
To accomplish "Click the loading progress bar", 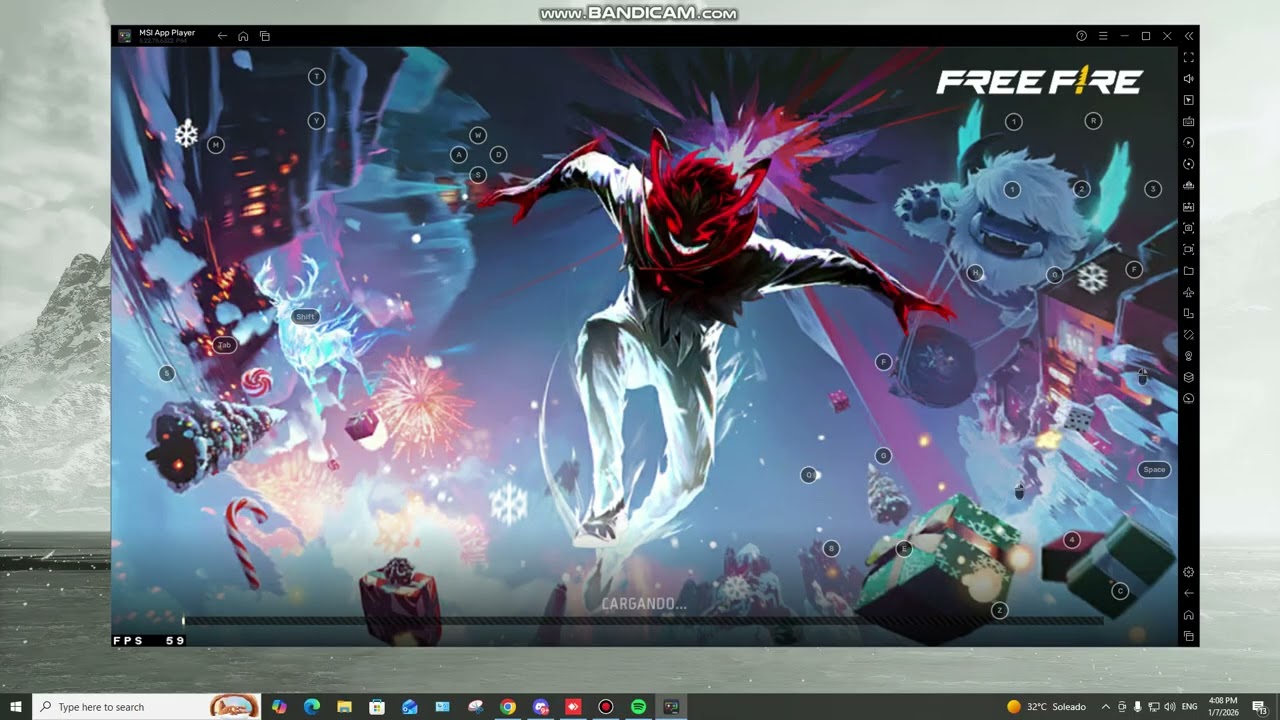I will coord(643,621).
